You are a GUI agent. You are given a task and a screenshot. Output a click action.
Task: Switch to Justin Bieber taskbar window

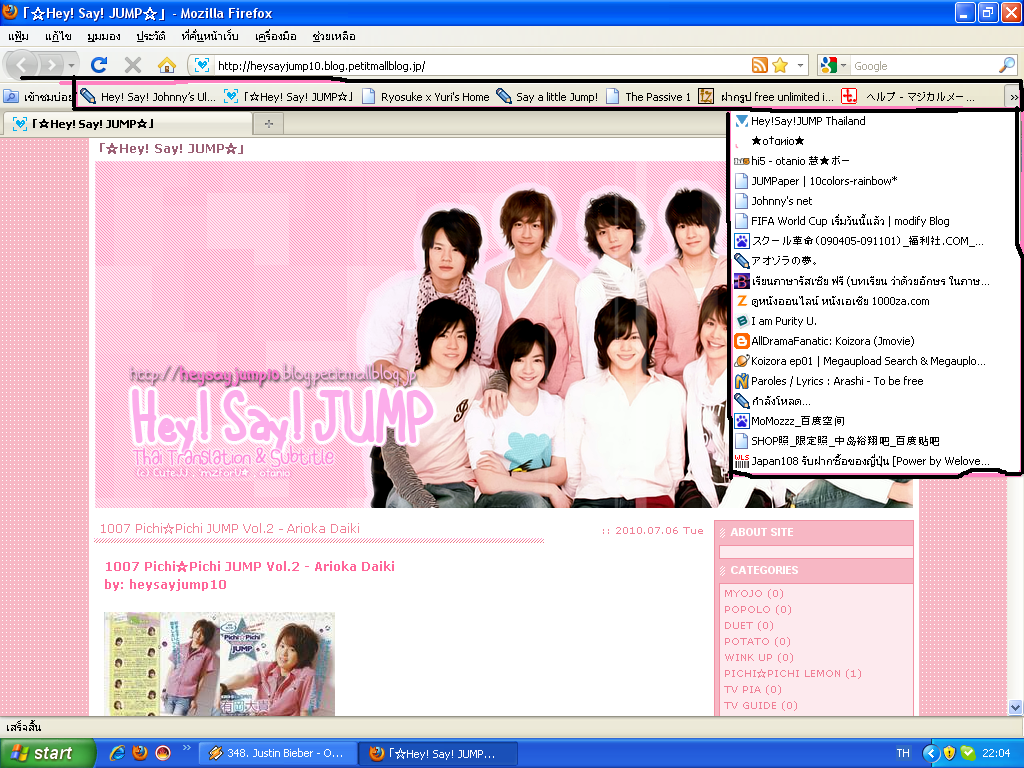tap(277, 753)
